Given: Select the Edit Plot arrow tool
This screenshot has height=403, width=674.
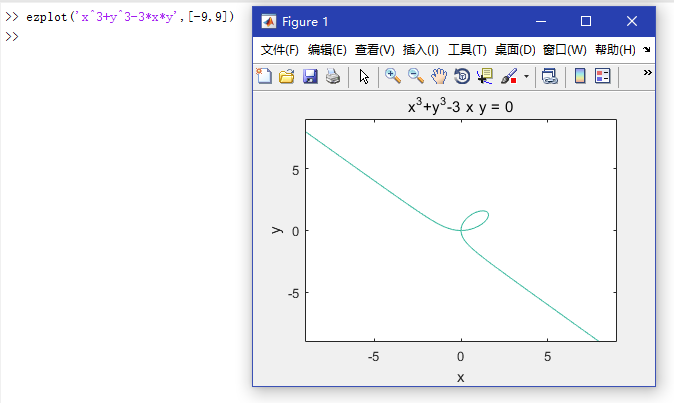Looking at the screenshot, I should click(364, 77).
